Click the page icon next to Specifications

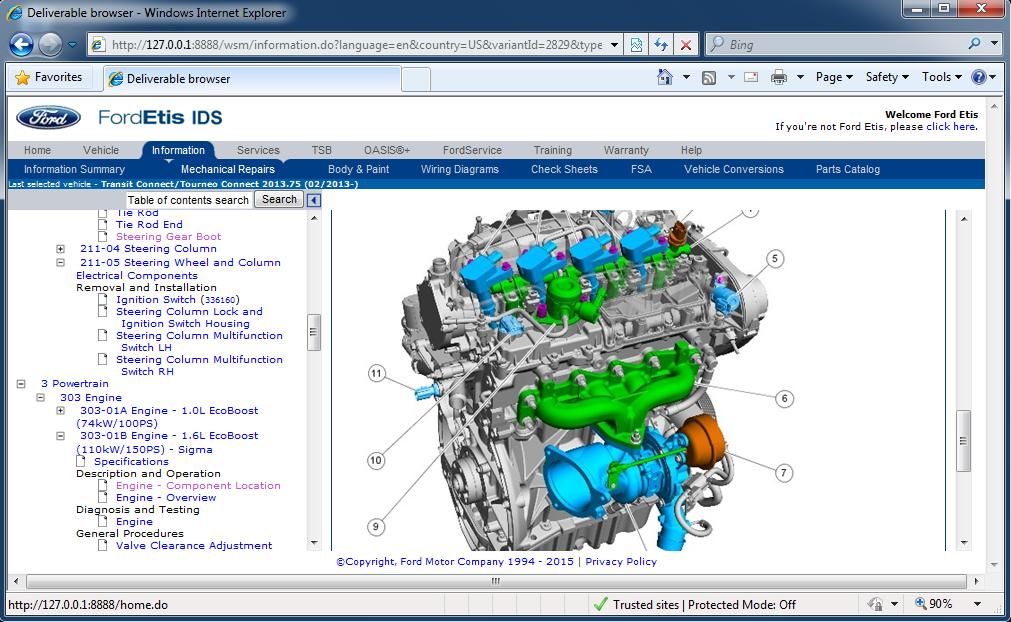point(81,461)
